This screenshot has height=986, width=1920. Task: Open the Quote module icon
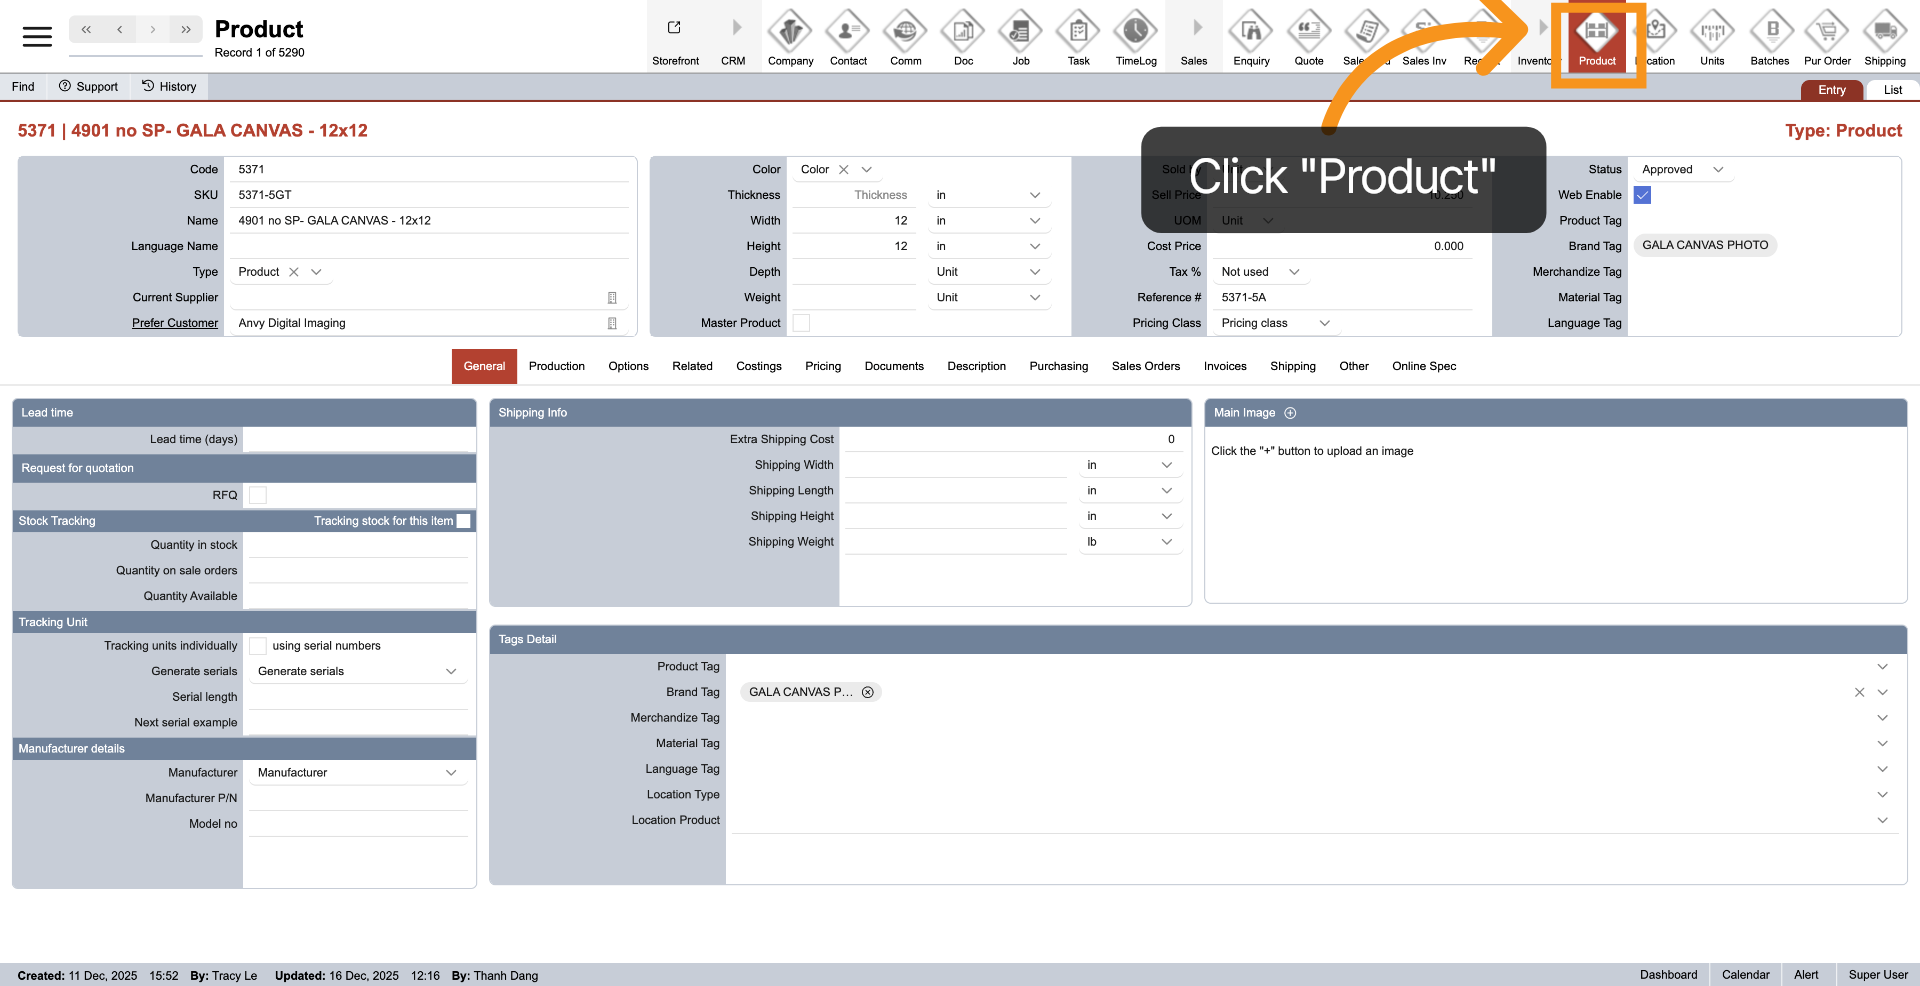point(1308,33)
